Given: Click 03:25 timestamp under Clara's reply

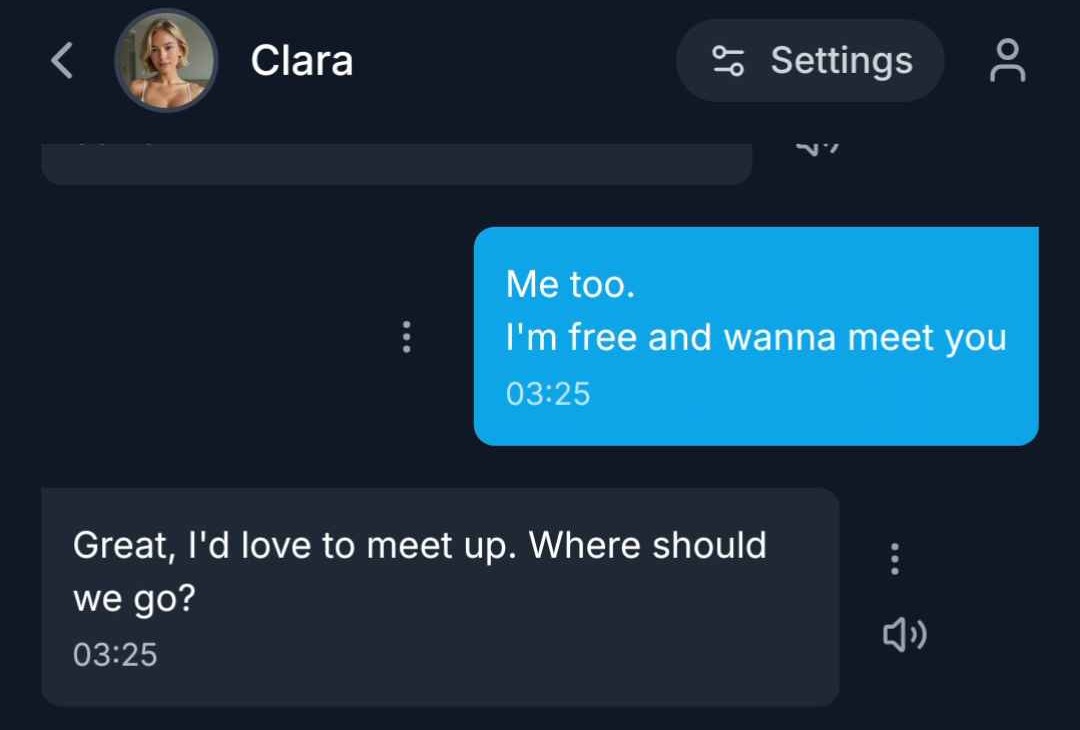Looking at the screenshot, I should [115, 654].
